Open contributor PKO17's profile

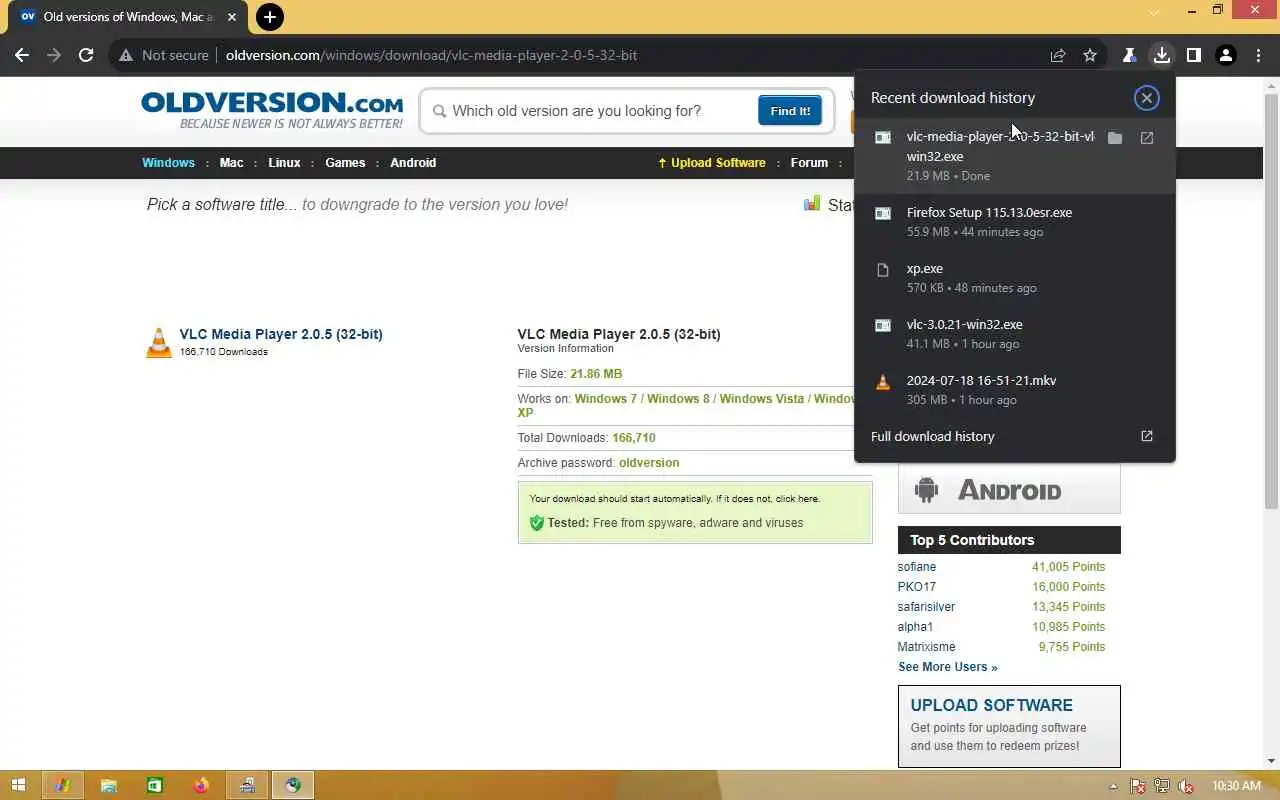917,586
